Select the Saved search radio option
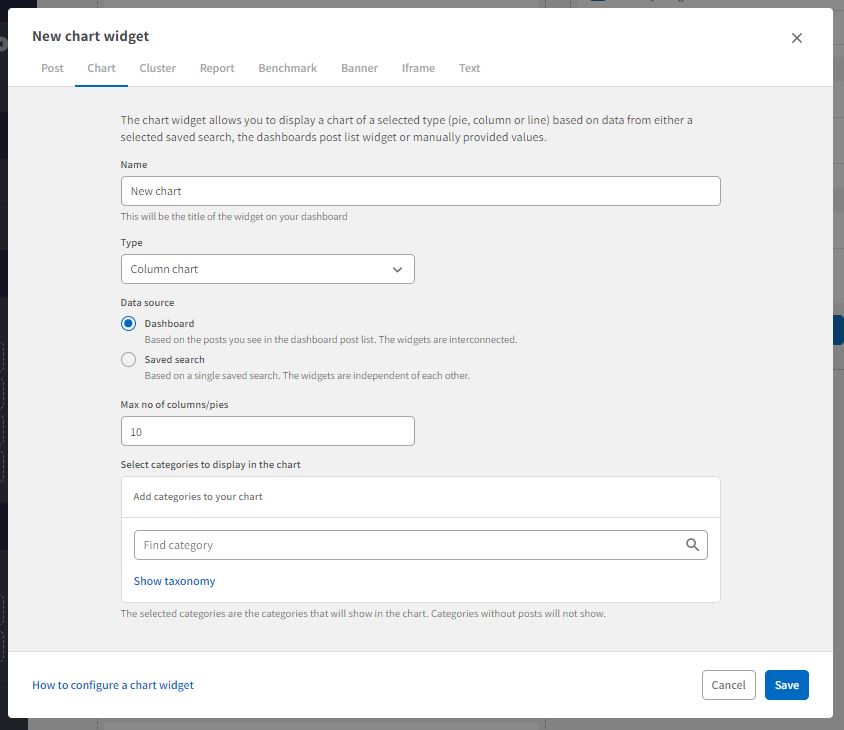The image size is (844, 730). pos(128,360)
